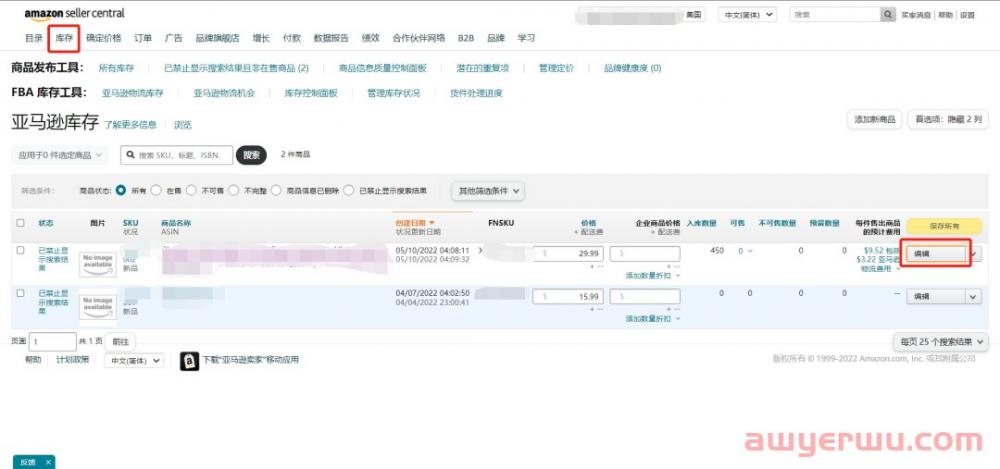Click the Amazon Seller Central logo

(75, 15)
